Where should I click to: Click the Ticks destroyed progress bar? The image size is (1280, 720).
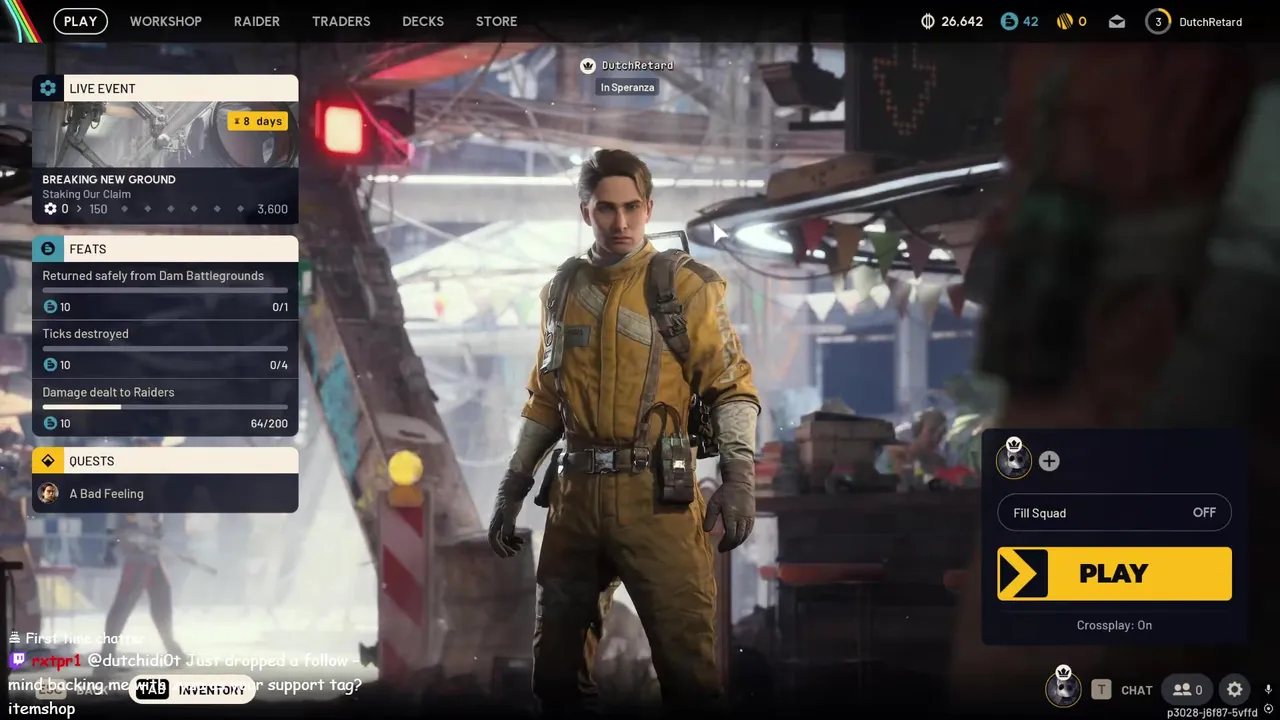tap(165, 349)
